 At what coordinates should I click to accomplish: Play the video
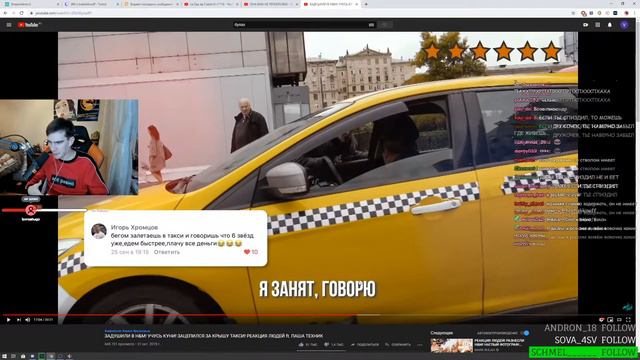point(8,320)
